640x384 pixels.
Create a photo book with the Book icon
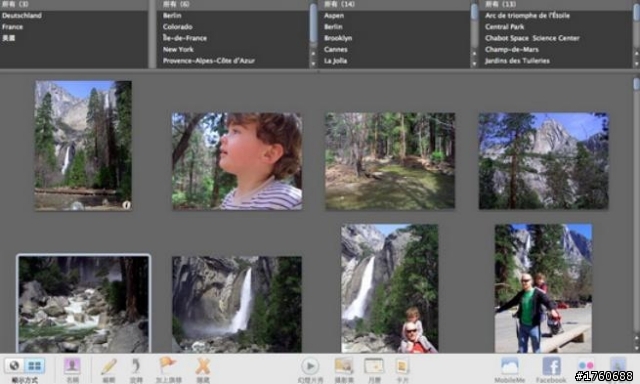344,366
